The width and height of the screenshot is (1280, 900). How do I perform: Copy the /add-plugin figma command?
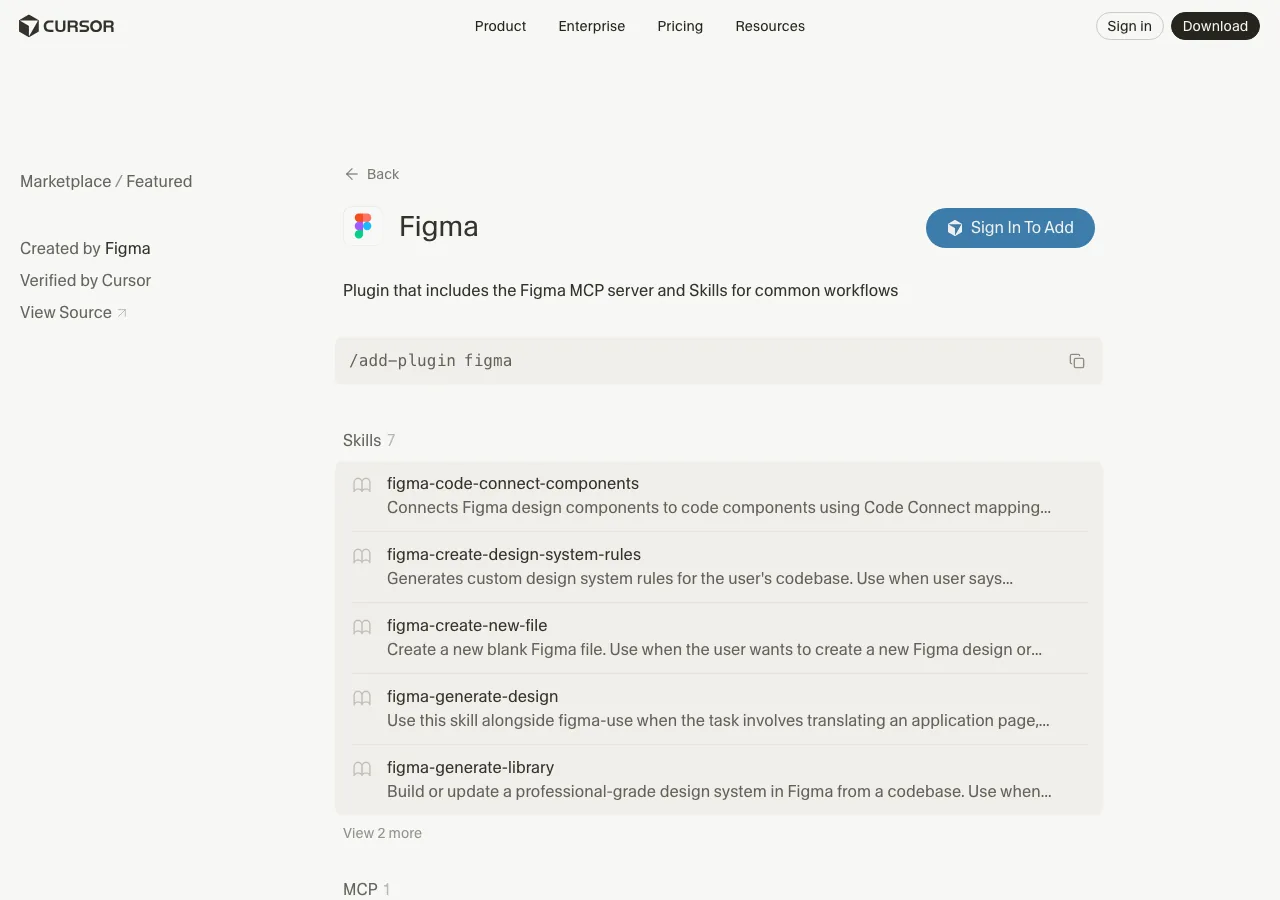coord(1077,361)
